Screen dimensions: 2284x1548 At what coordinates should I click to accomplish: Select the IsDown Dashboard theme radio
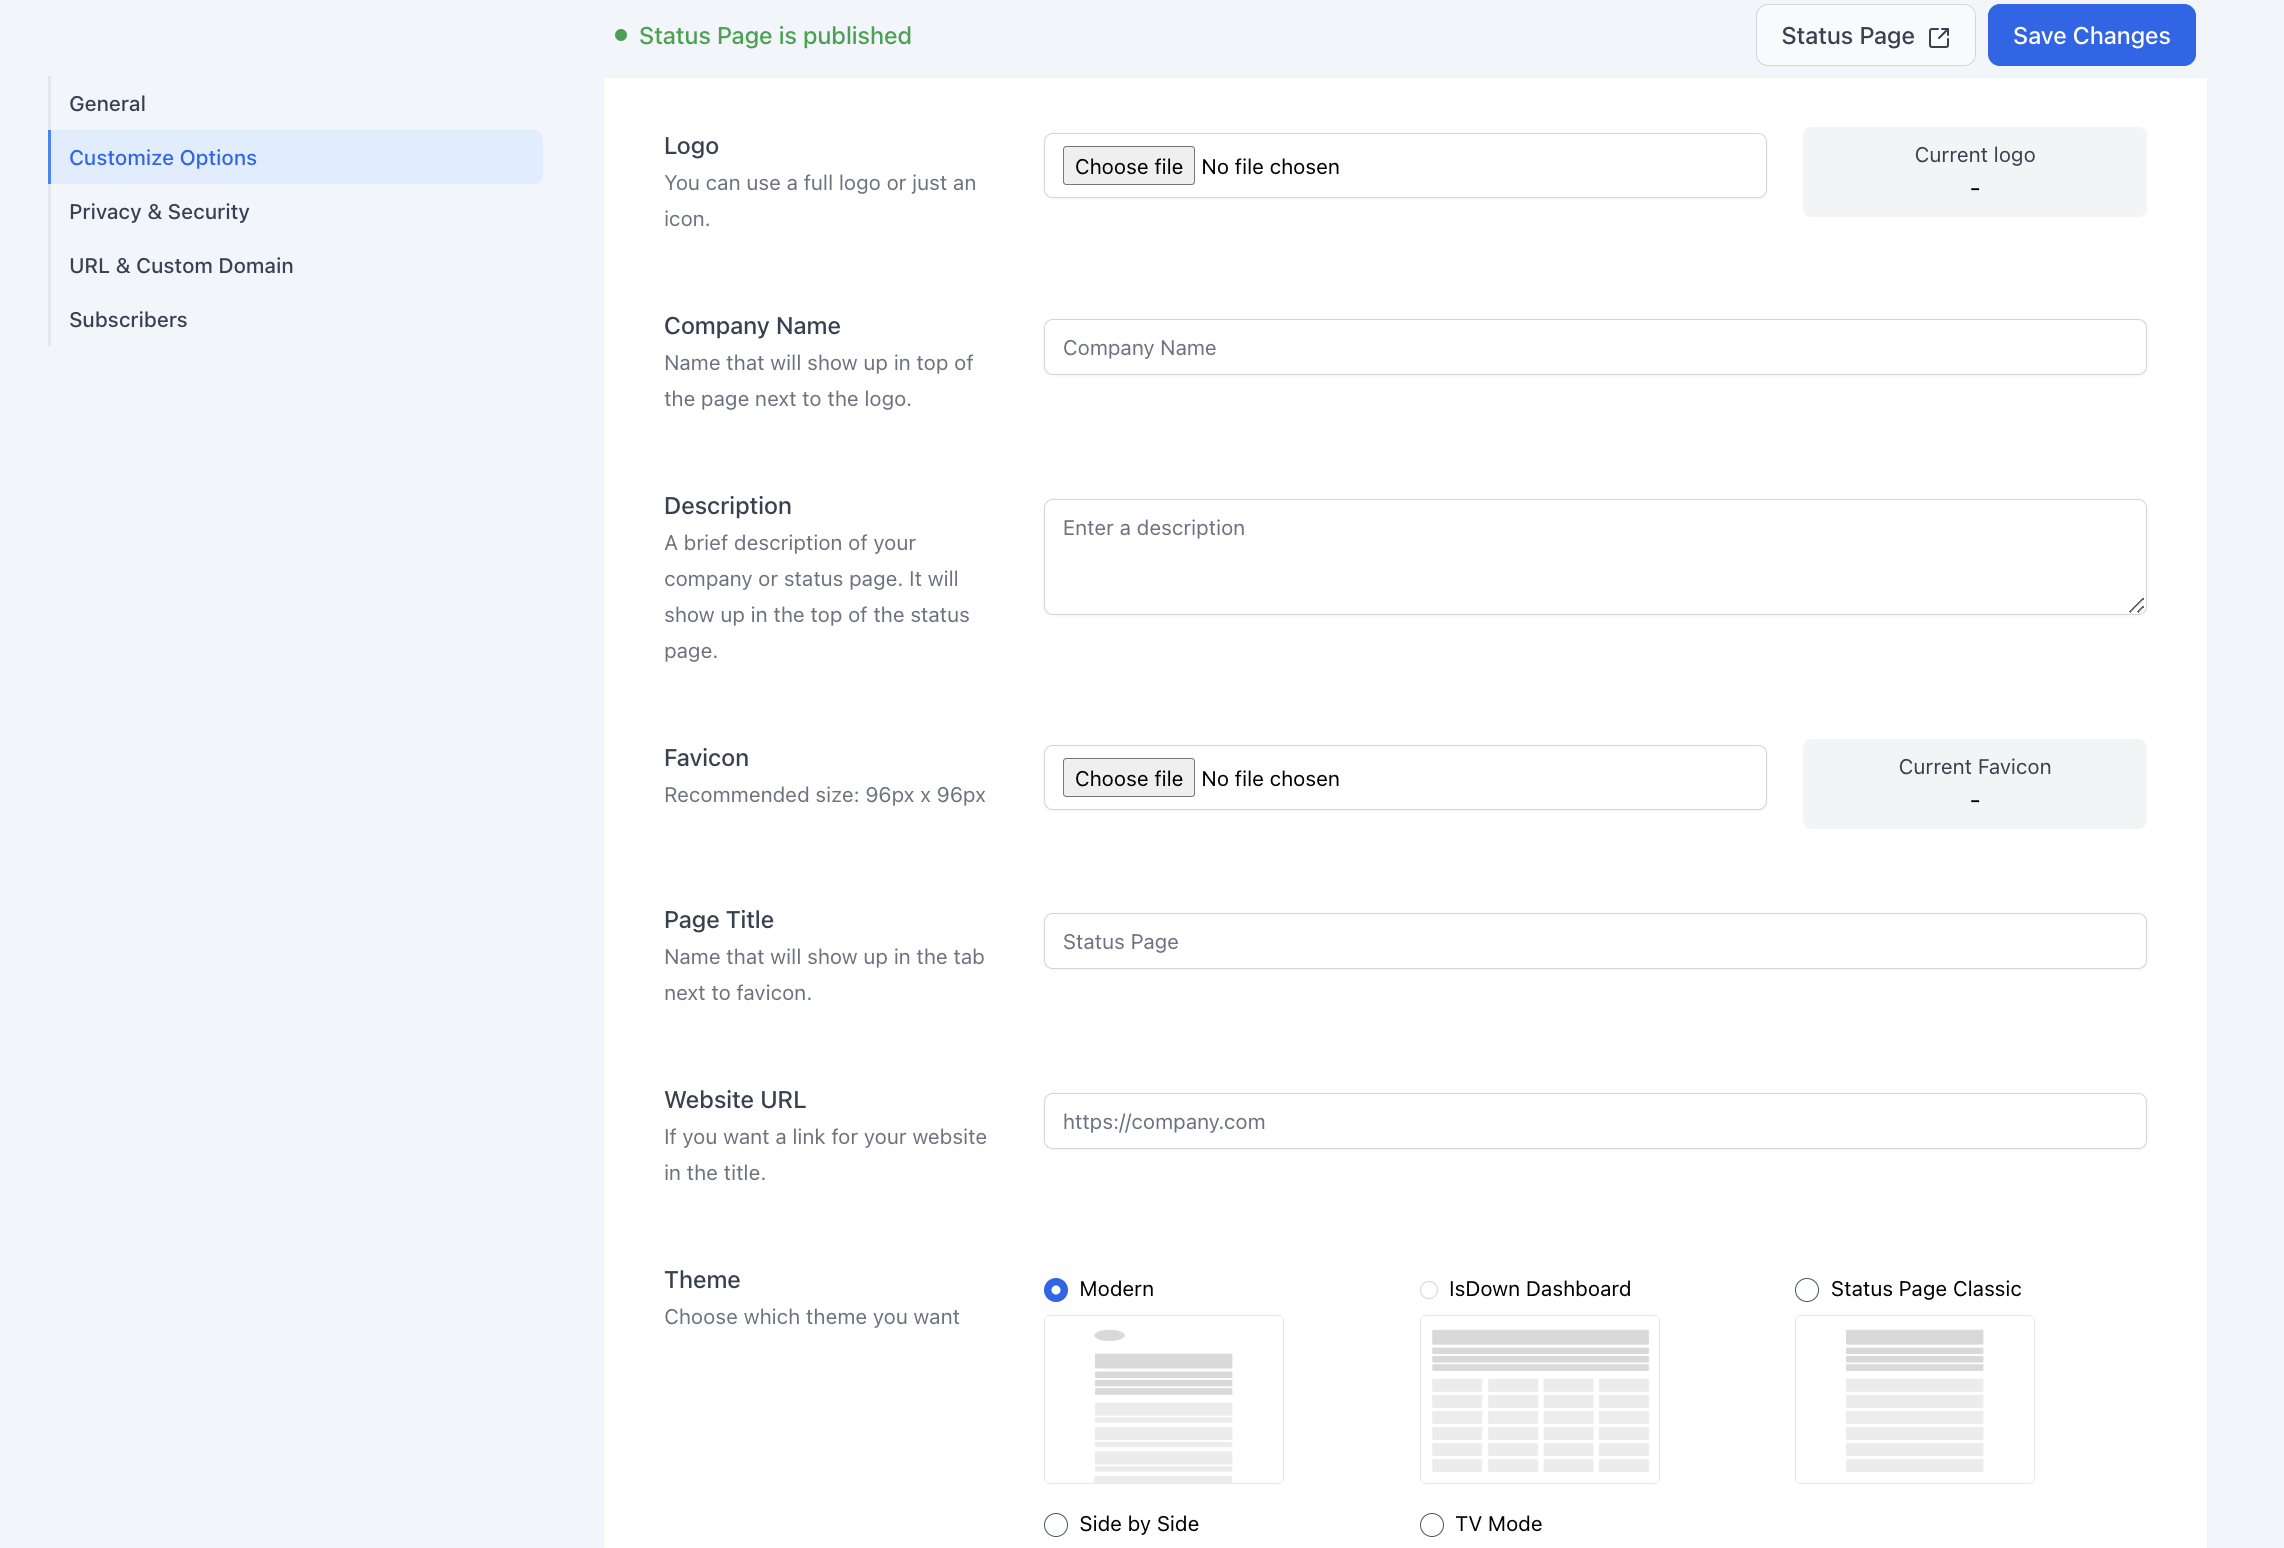pyautogui.click(x=1429, y=1289)
